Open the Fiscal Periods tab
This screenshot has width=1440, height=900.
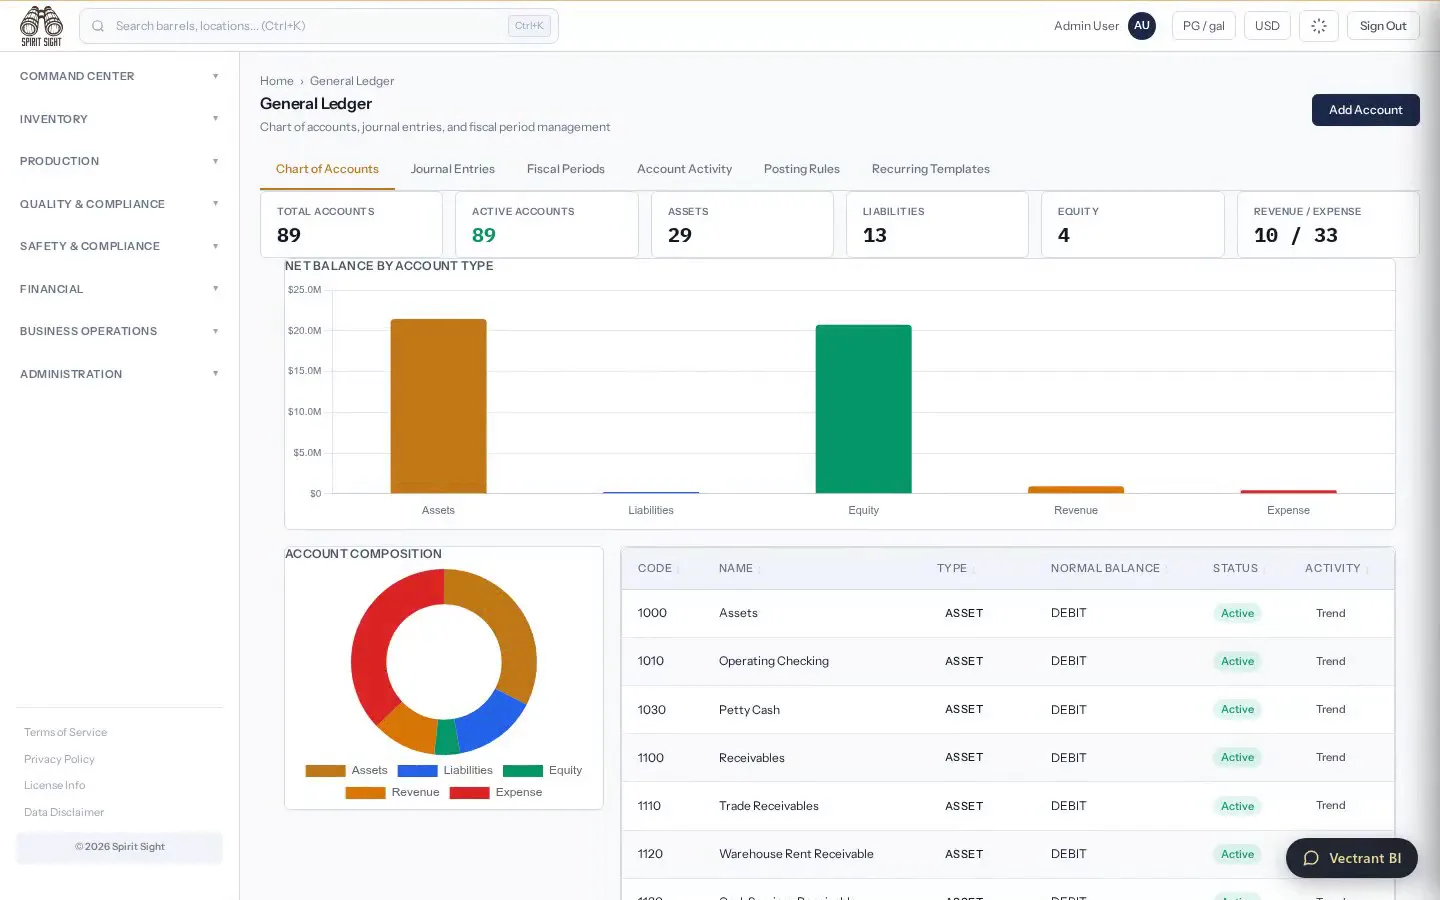tap(566, 169)
